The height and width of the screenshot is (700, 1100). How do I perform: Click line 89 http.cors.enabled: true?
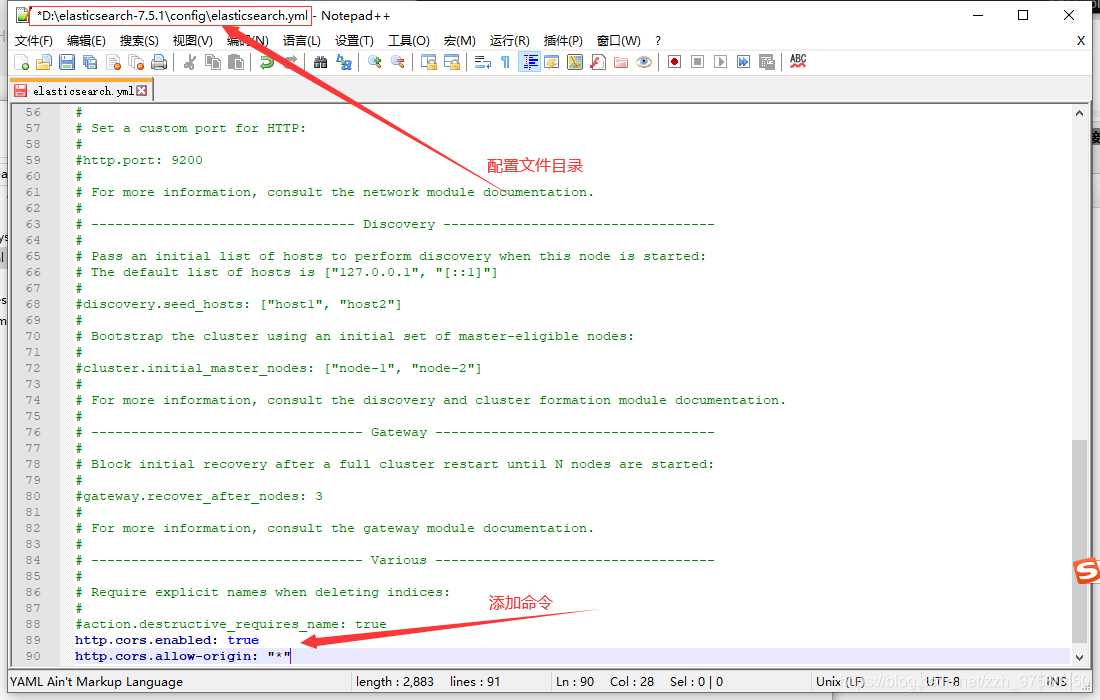click(167, 640)
